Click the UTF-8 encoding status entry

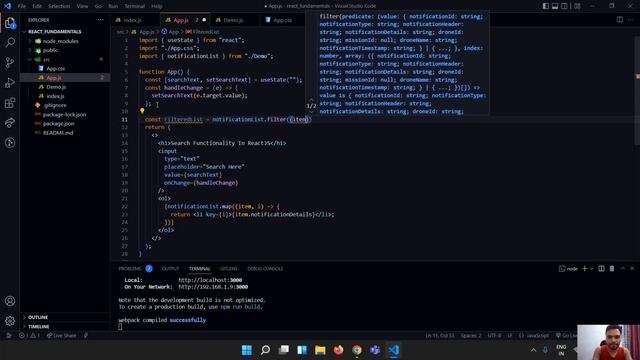pos(494,336)
